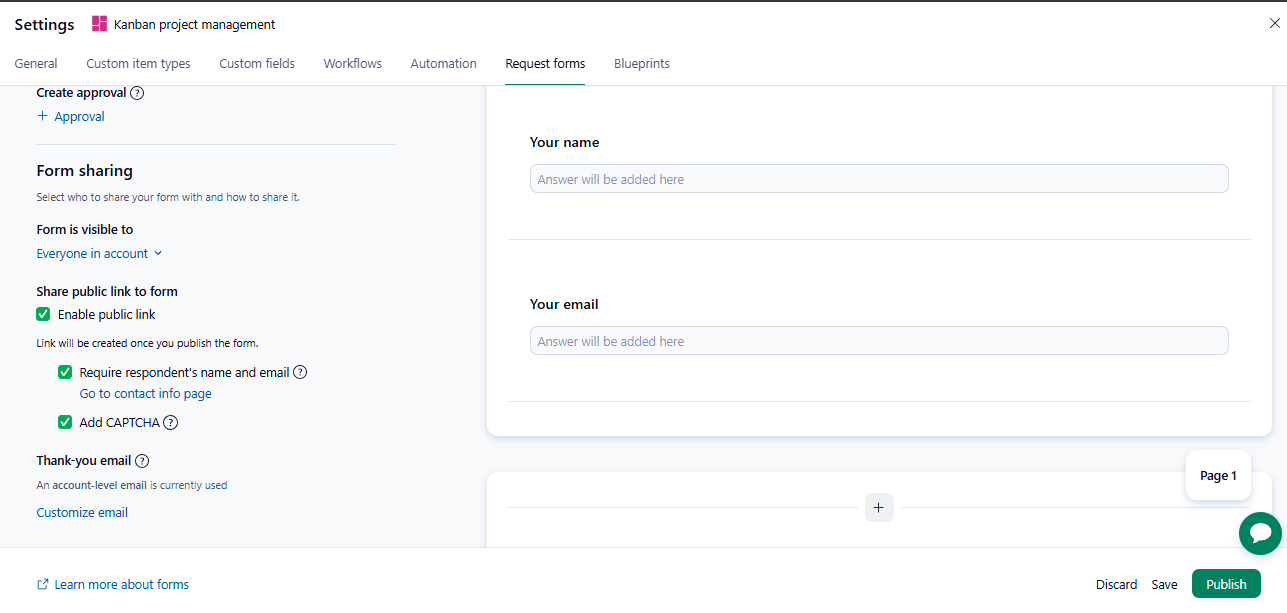Publish the form
Image resolution: width=1287 pixels, height=613 pixels.
[x=1226, y=584]
